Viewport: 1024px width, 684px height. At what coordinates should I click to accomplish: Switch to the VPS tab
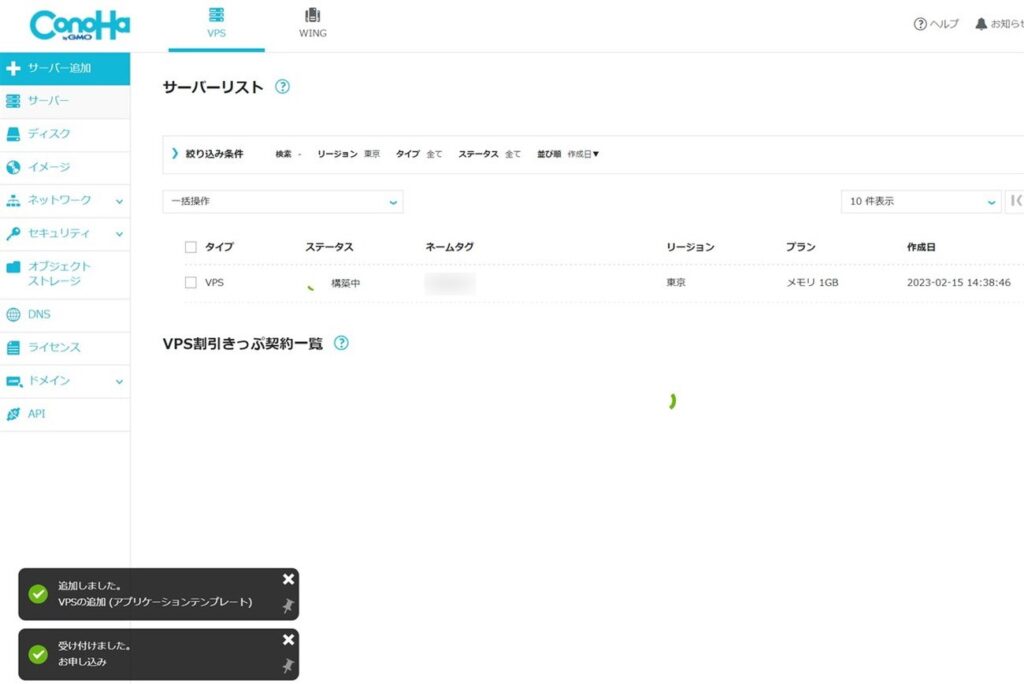coord(216,25)
